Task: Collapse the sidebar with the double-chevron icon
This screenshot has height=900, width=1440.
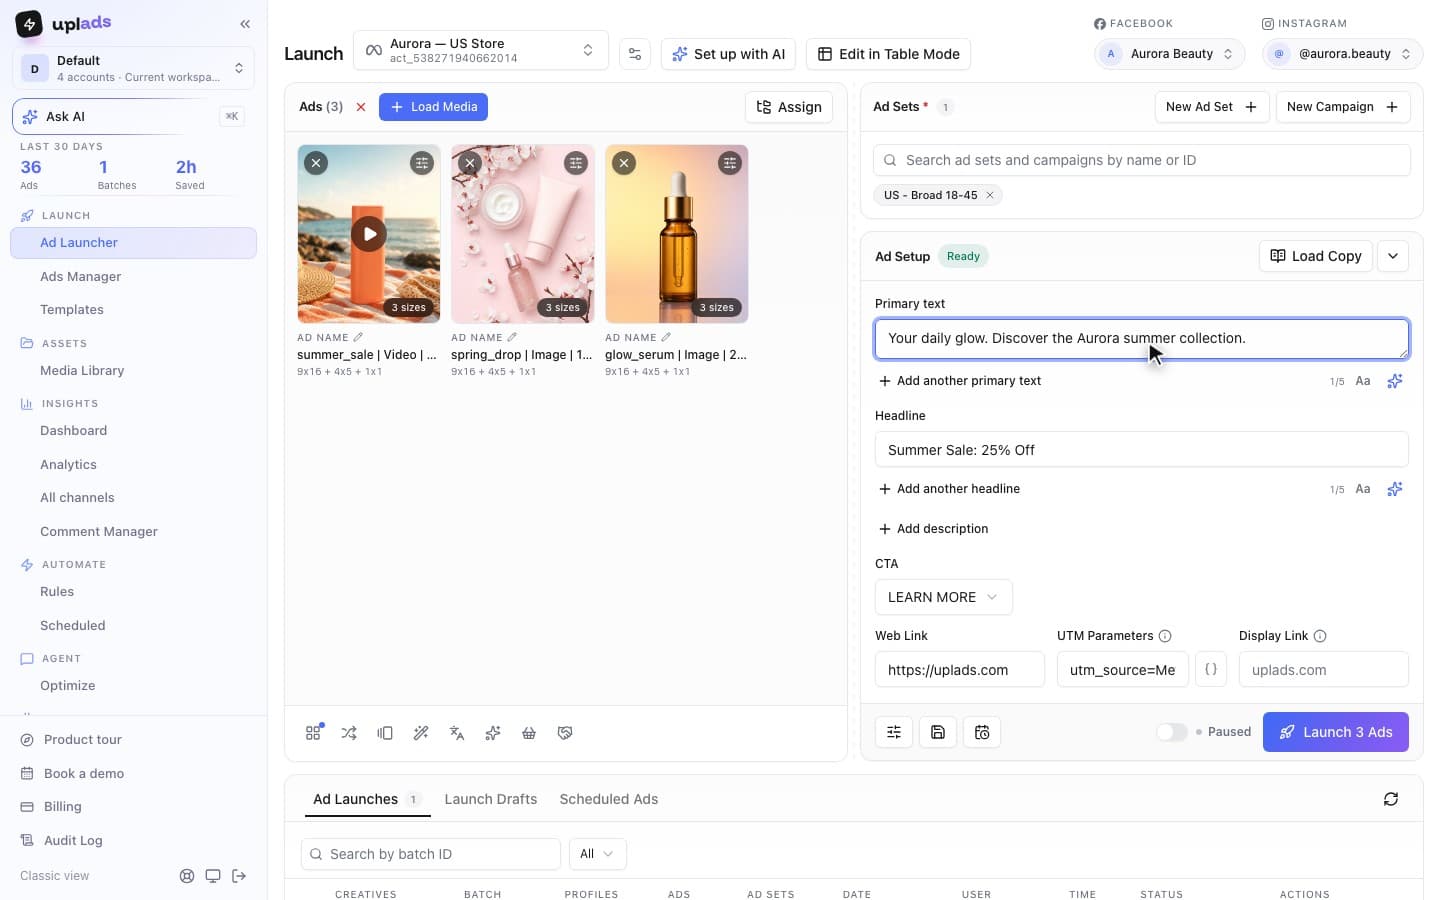Action: click(245, 23)
